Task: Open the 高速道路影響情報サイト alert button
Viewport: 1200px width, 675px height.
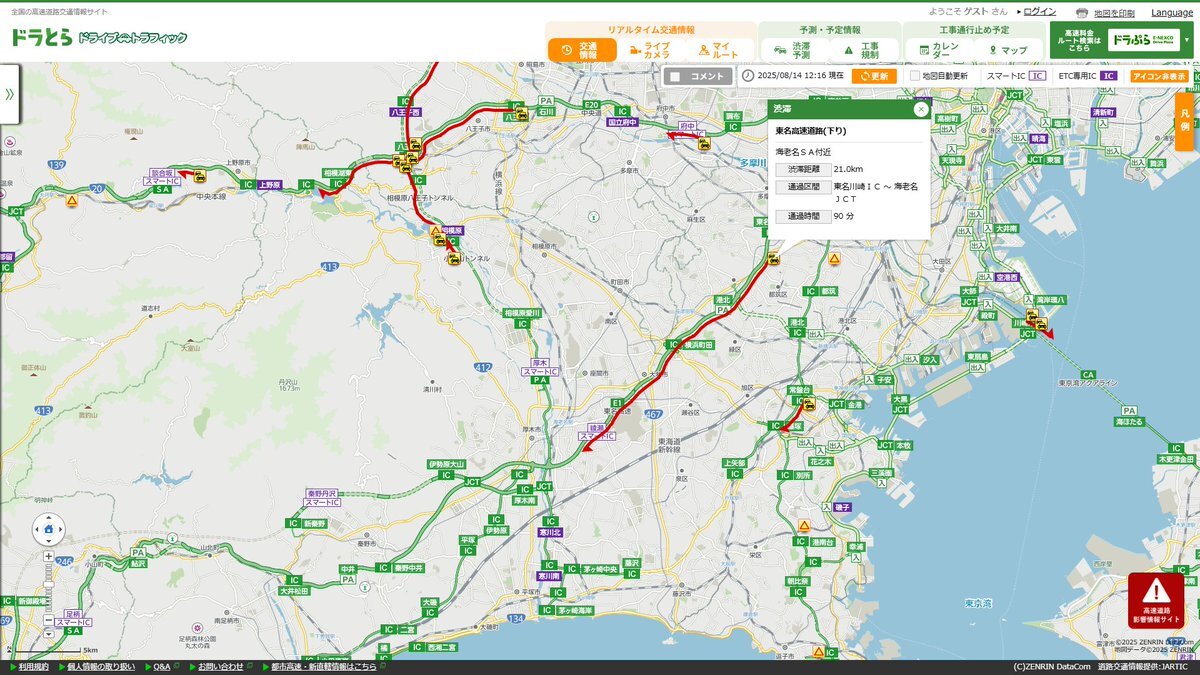Action: click(x=1156, y=600)
